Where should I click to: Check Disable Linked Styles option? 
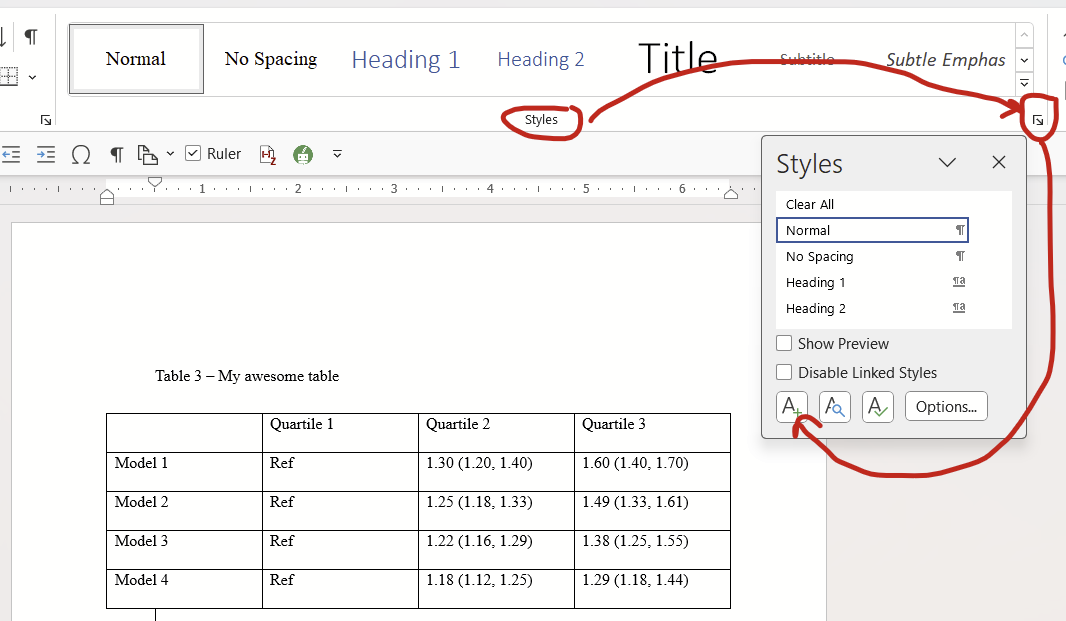[x=784, y=372]
